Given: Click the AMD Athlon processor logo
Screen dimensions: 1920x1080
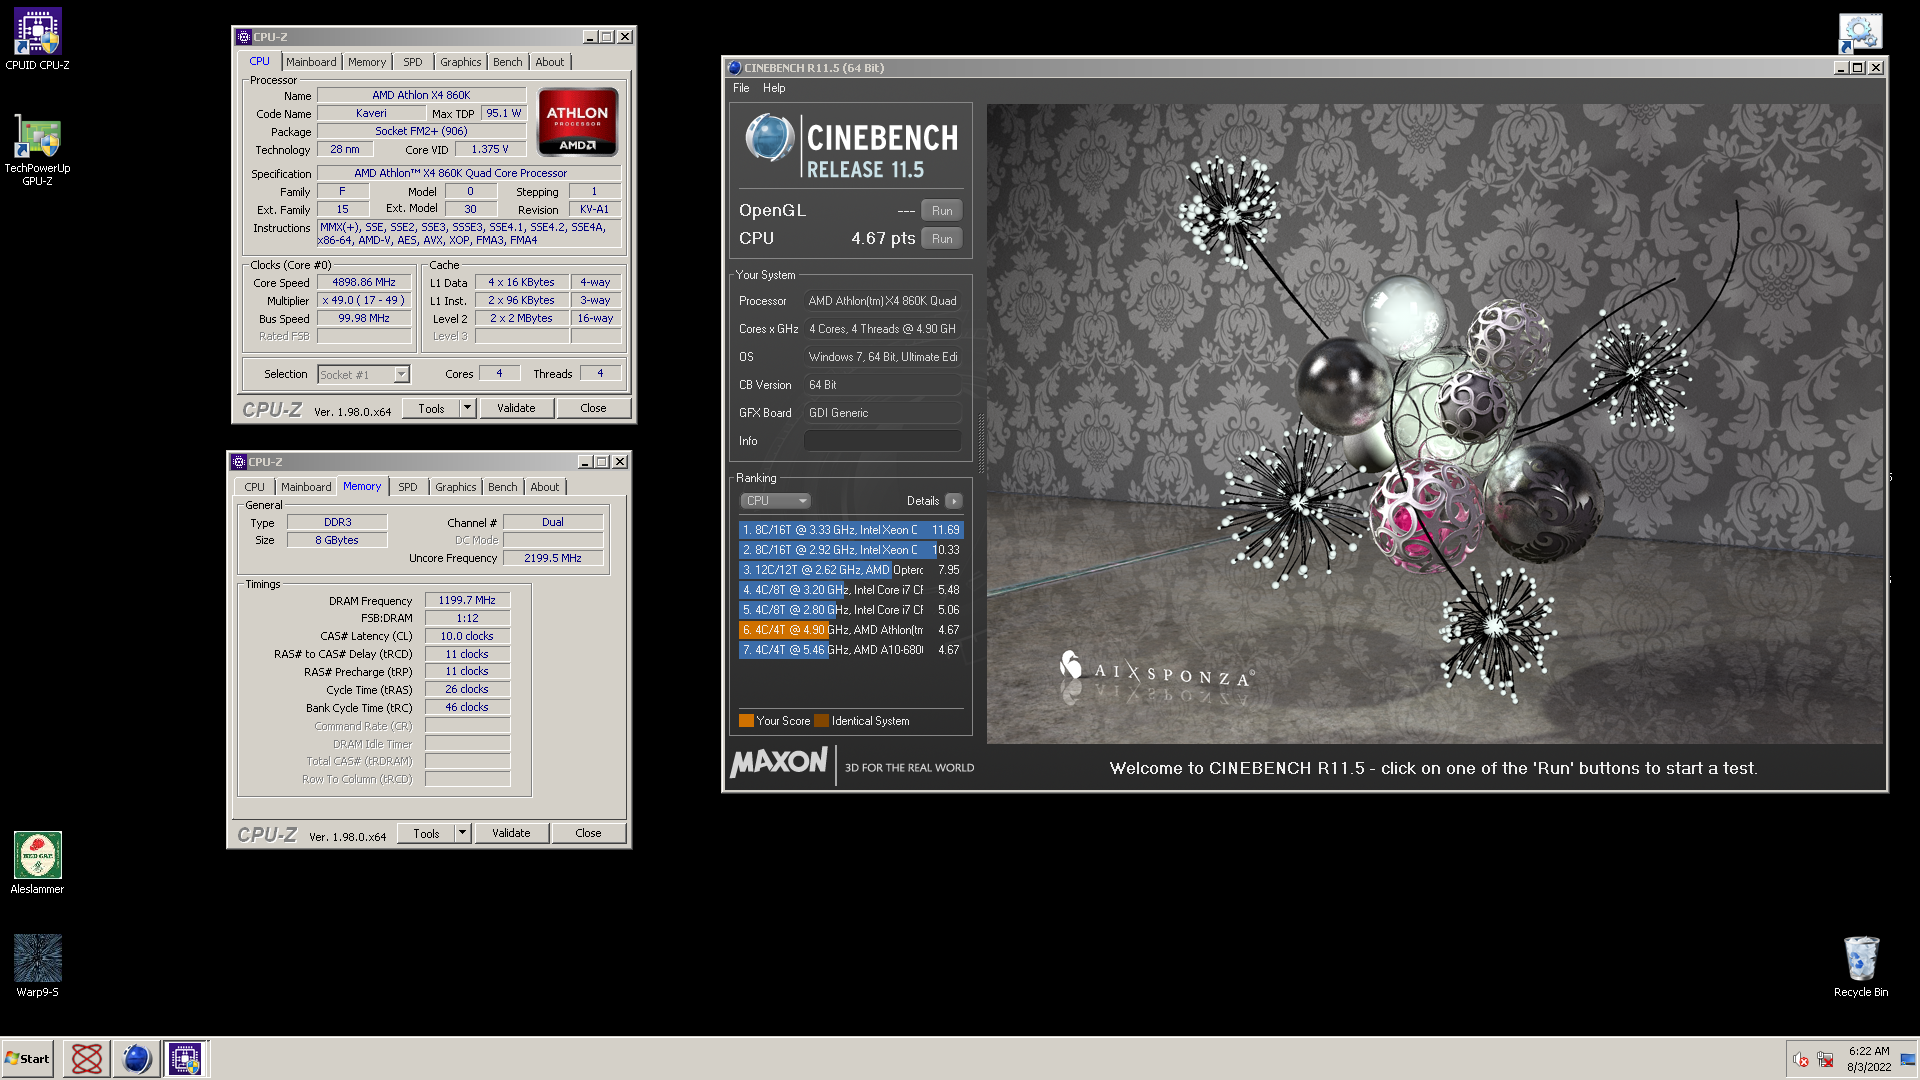Looking at the screenshot, I should (577, 122).
